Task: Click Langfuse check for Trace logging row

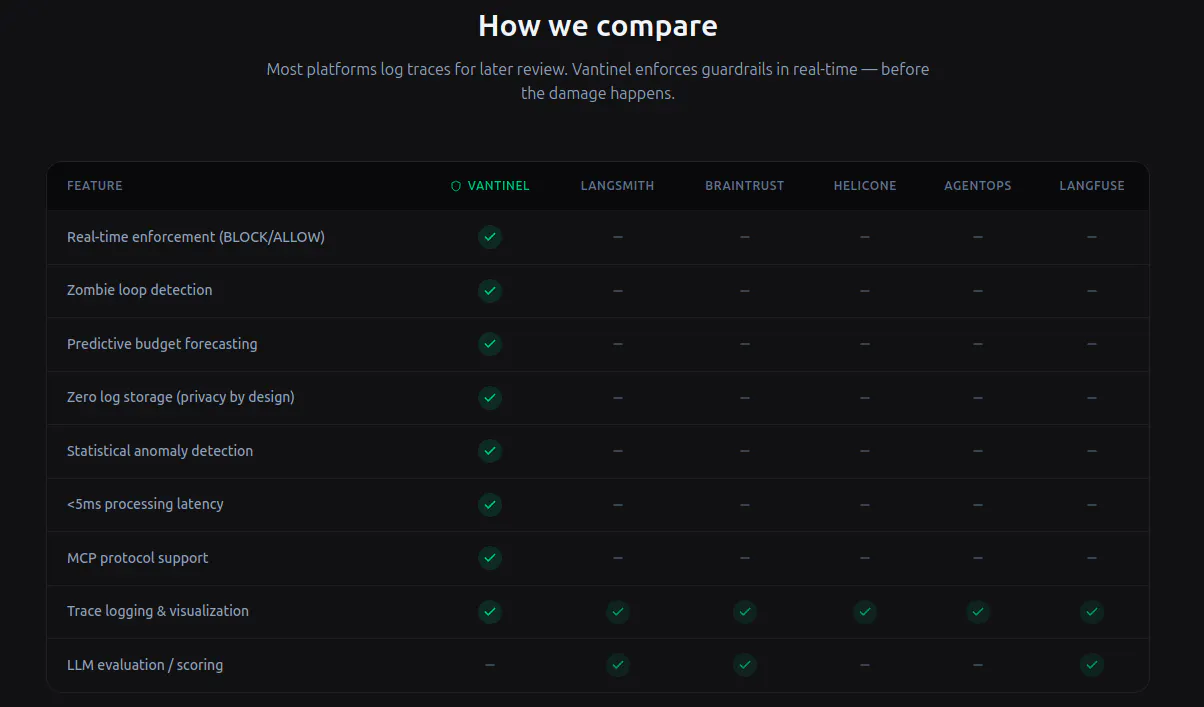Action: [1092, 611]
